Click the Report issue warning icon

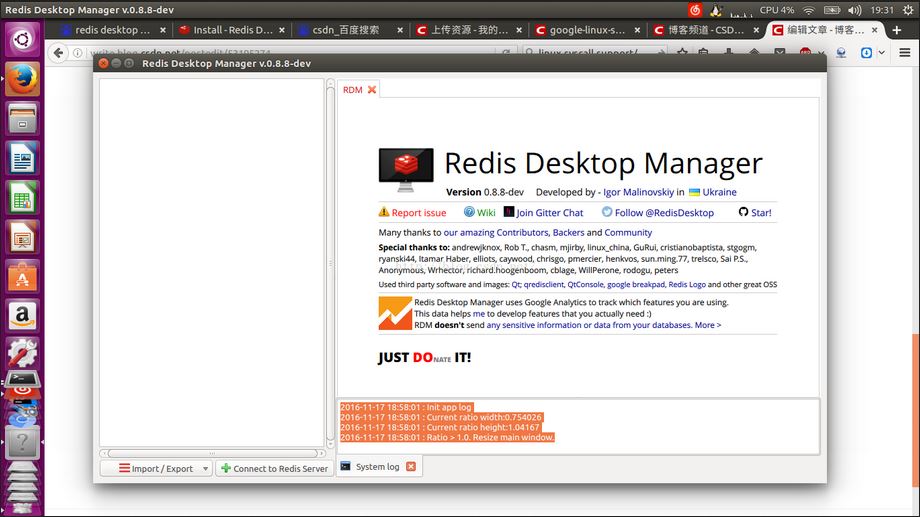pyautogui.click(x=384, y=212)
